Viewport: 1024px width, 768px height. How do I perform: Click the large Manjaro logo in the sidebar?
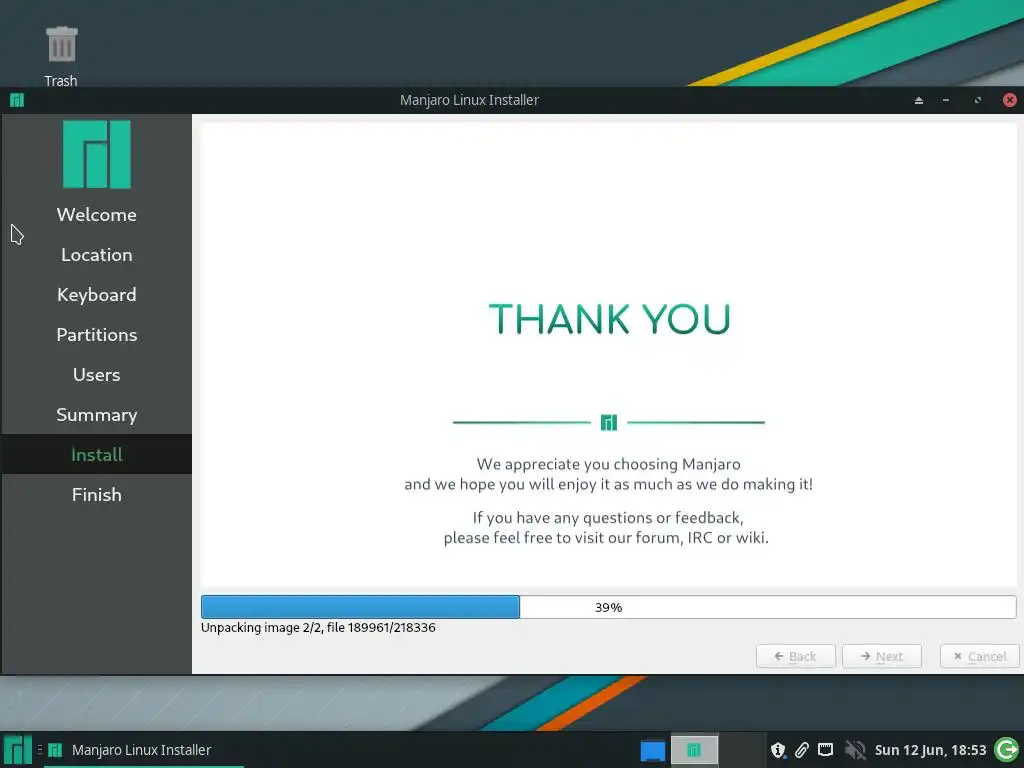(97, 154)
